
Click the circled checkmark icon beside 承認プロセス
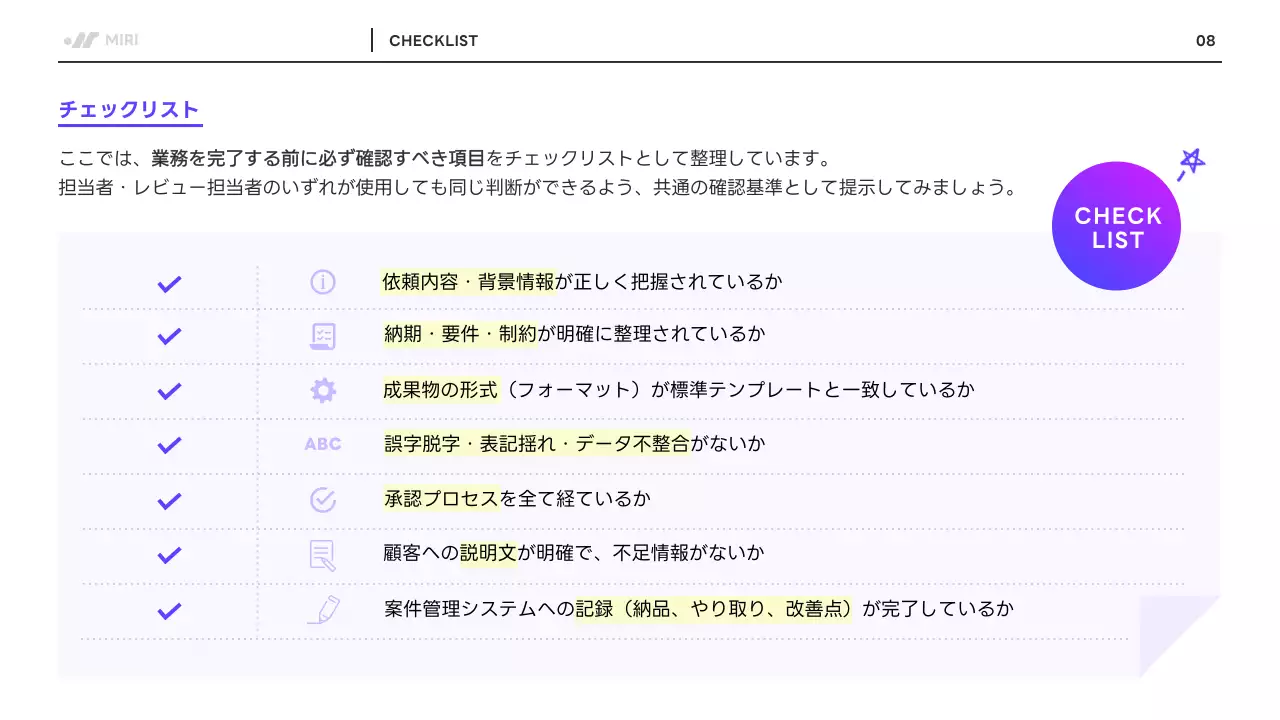[x=322, y=497]
